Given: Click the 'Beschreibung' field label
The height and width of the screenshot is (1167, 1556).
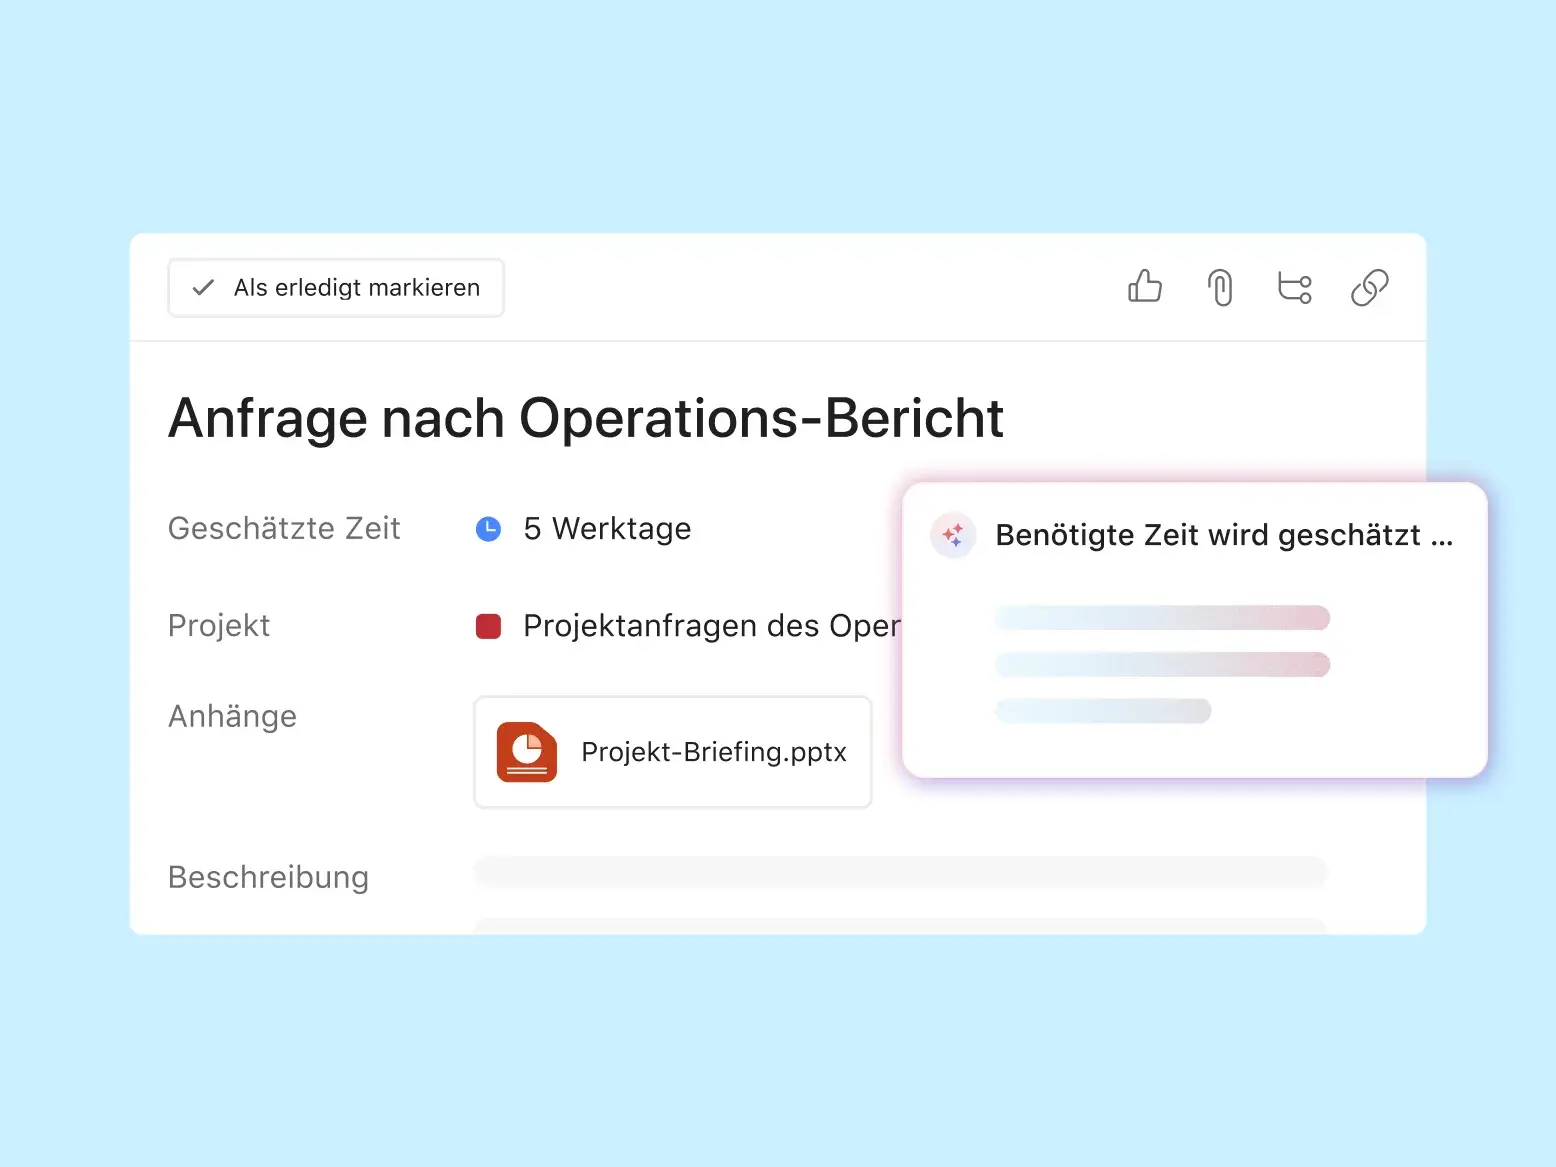Looking at the screenshot, I should (x=268, y=877).
